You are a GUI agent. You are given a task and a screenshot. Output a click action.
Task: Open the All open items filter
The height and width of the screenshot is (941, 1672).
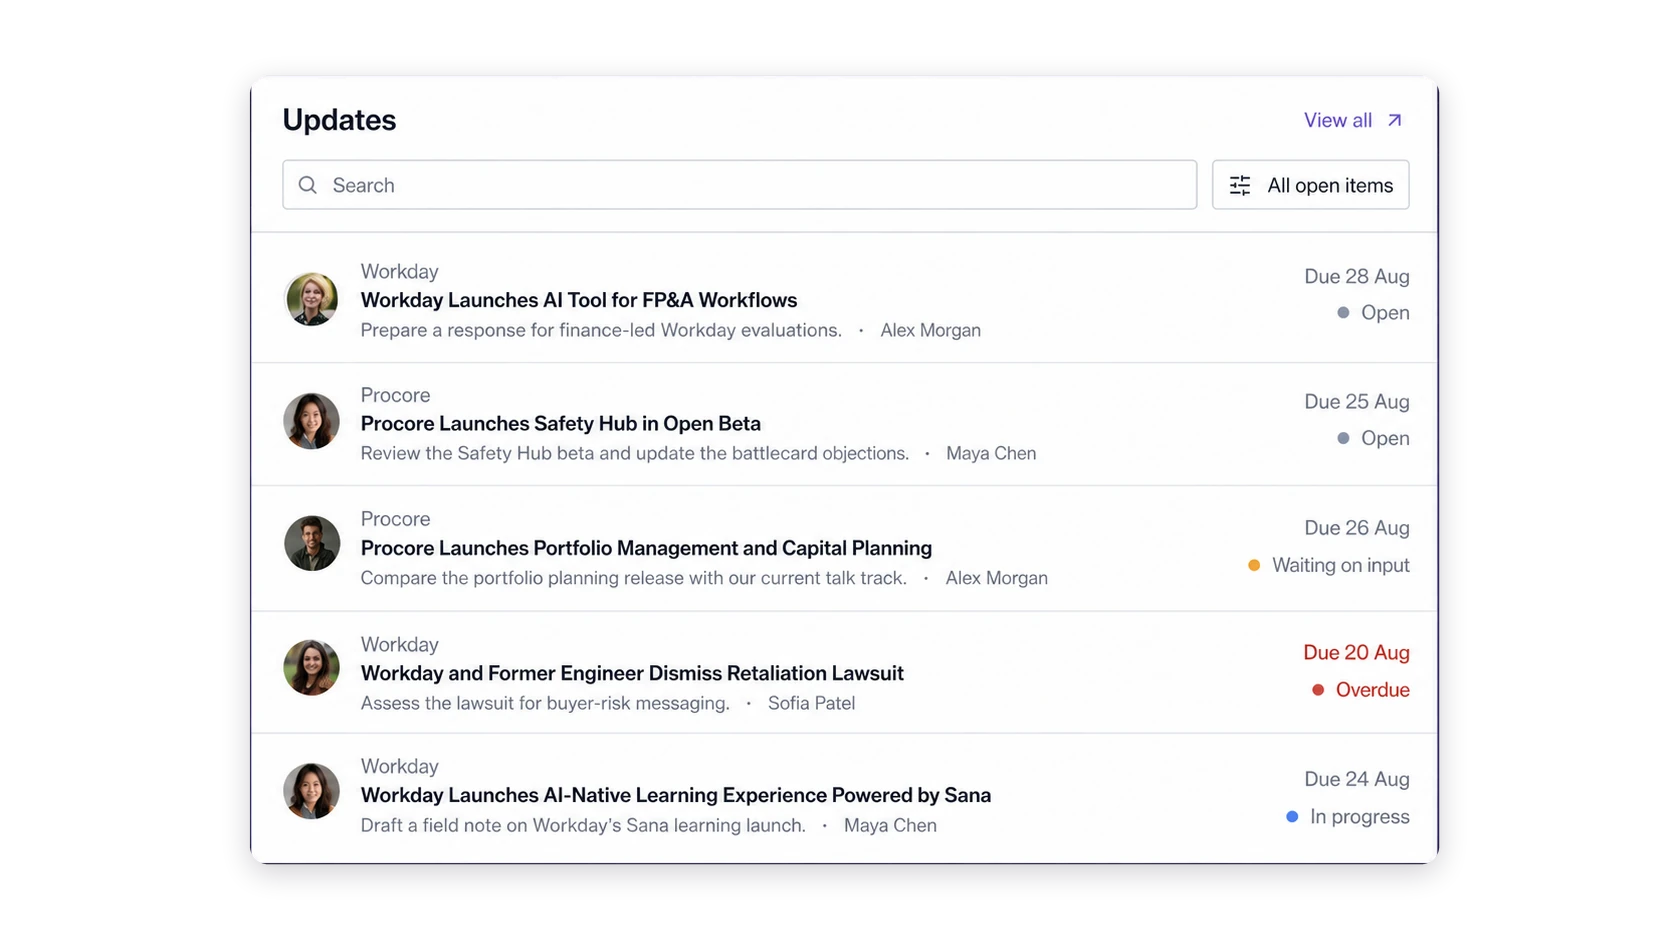tap(1310, 185)
